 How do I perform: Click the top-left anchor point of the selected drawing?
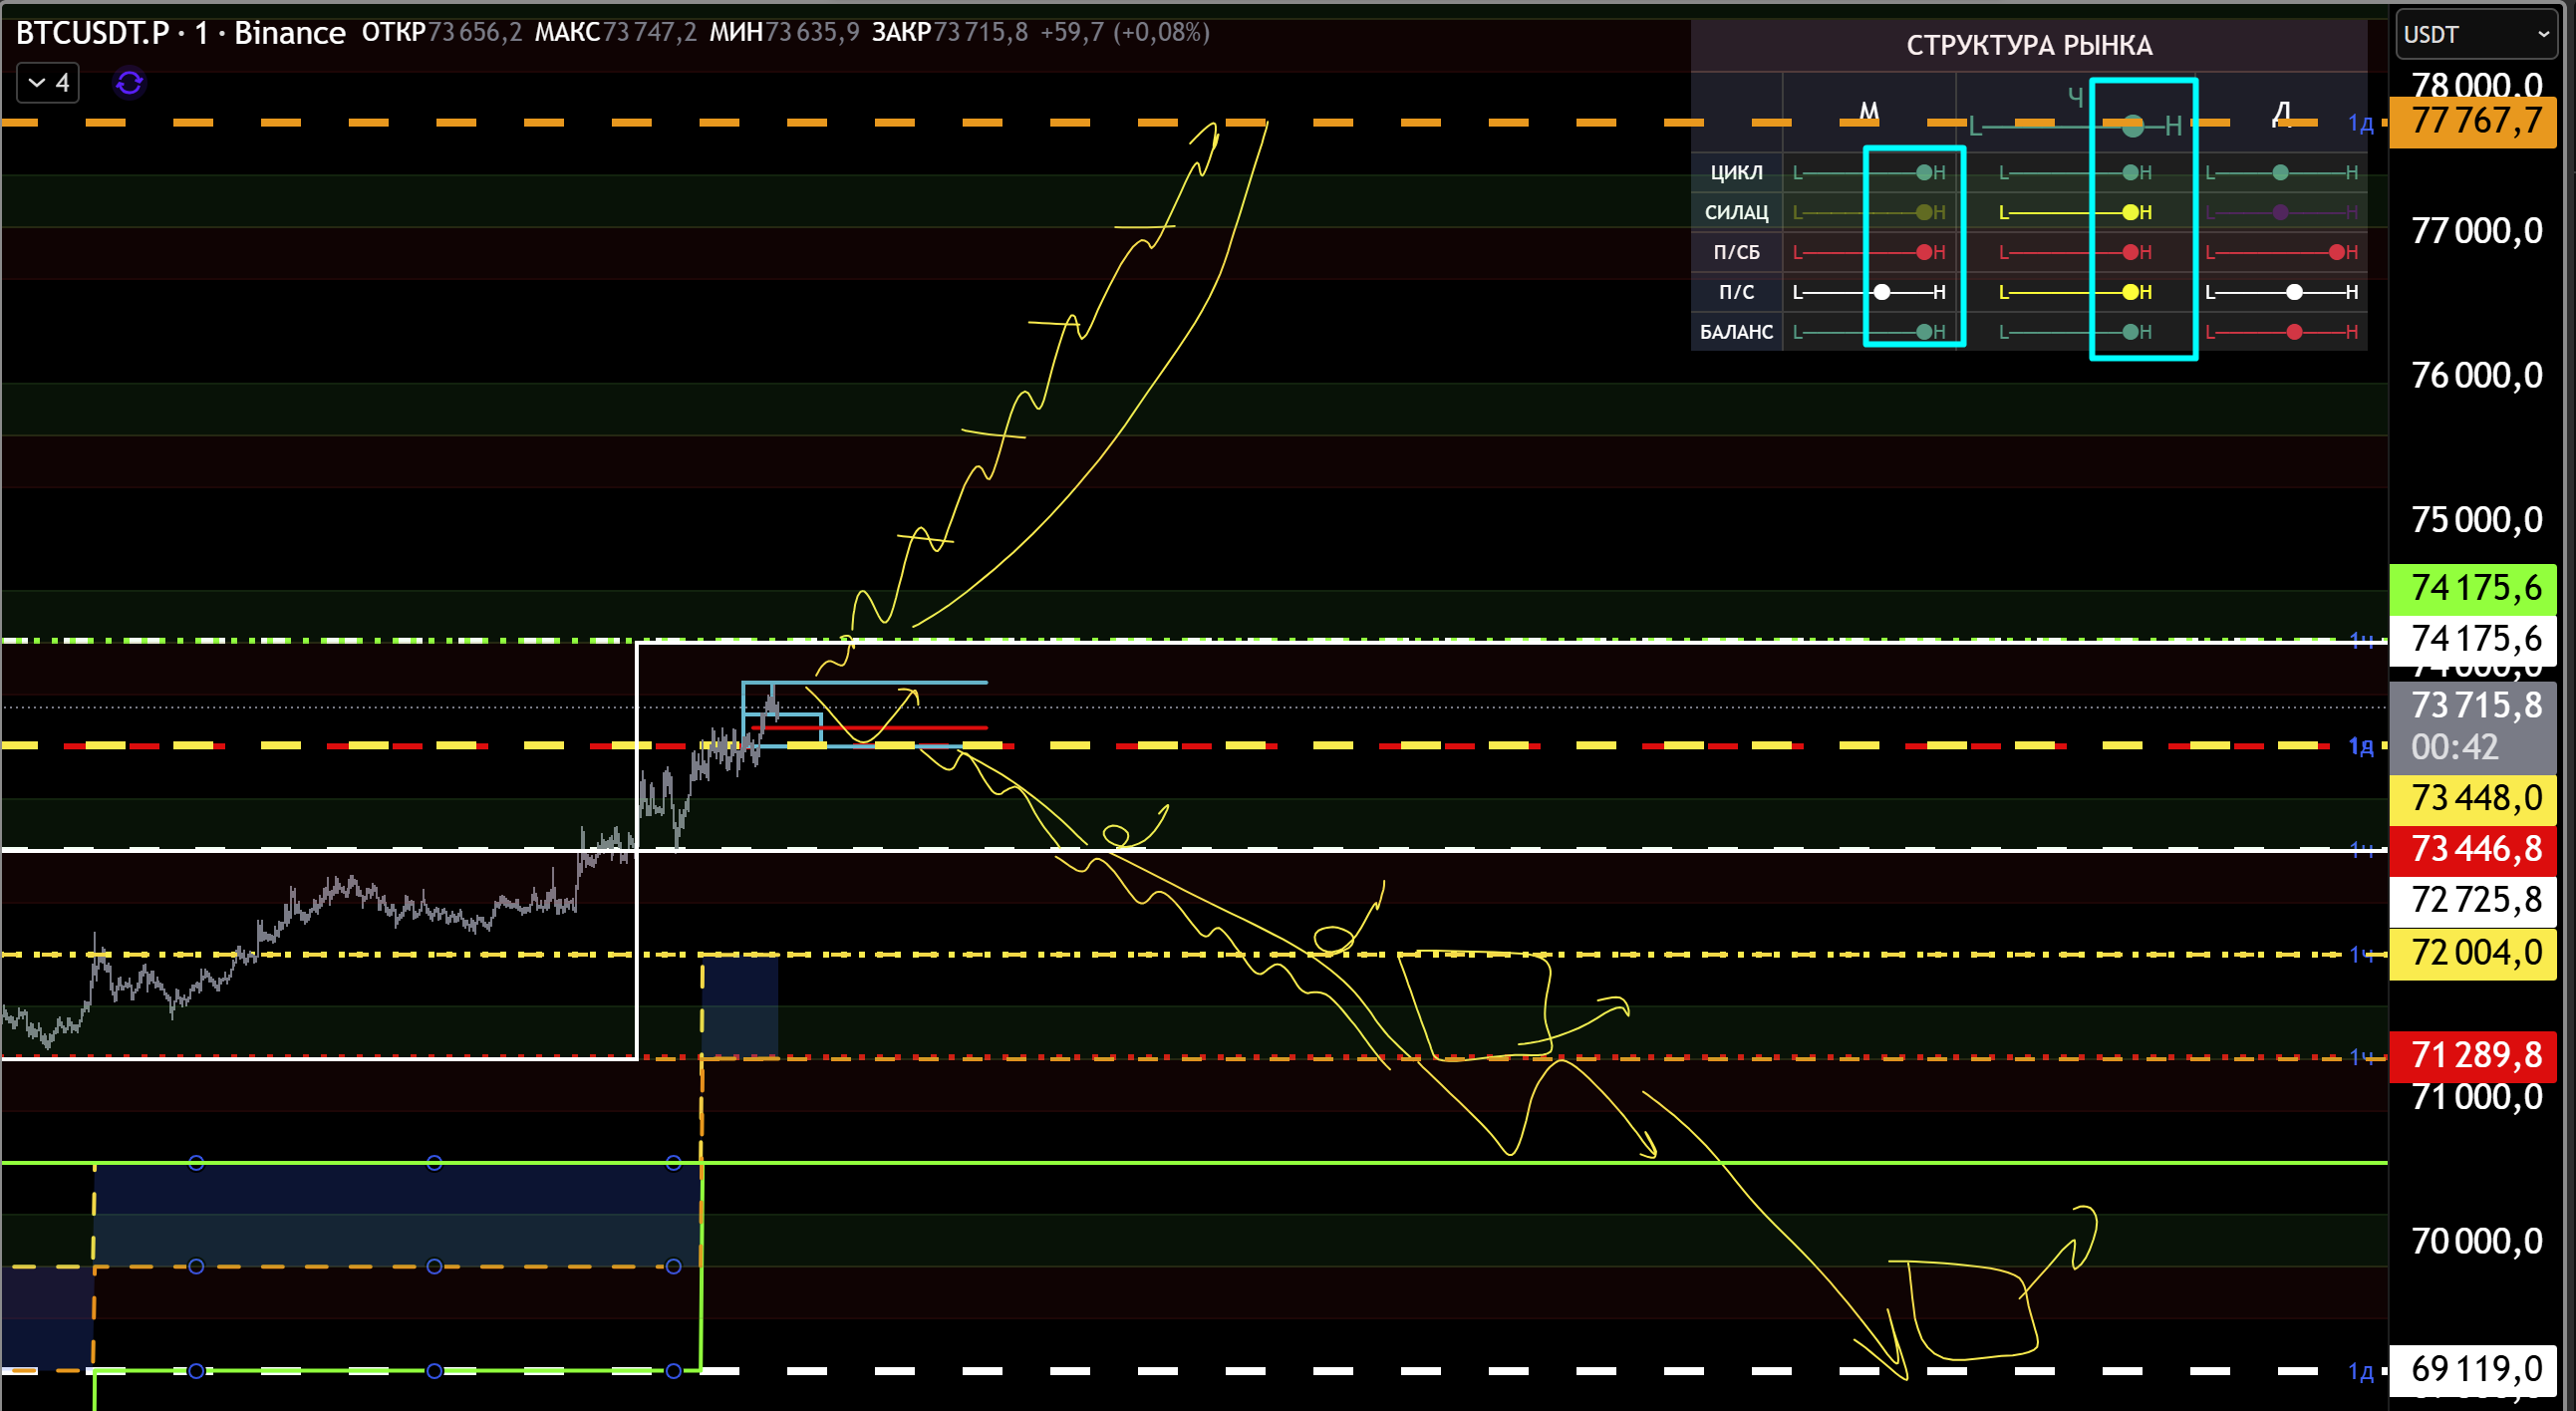[196, 1162]
